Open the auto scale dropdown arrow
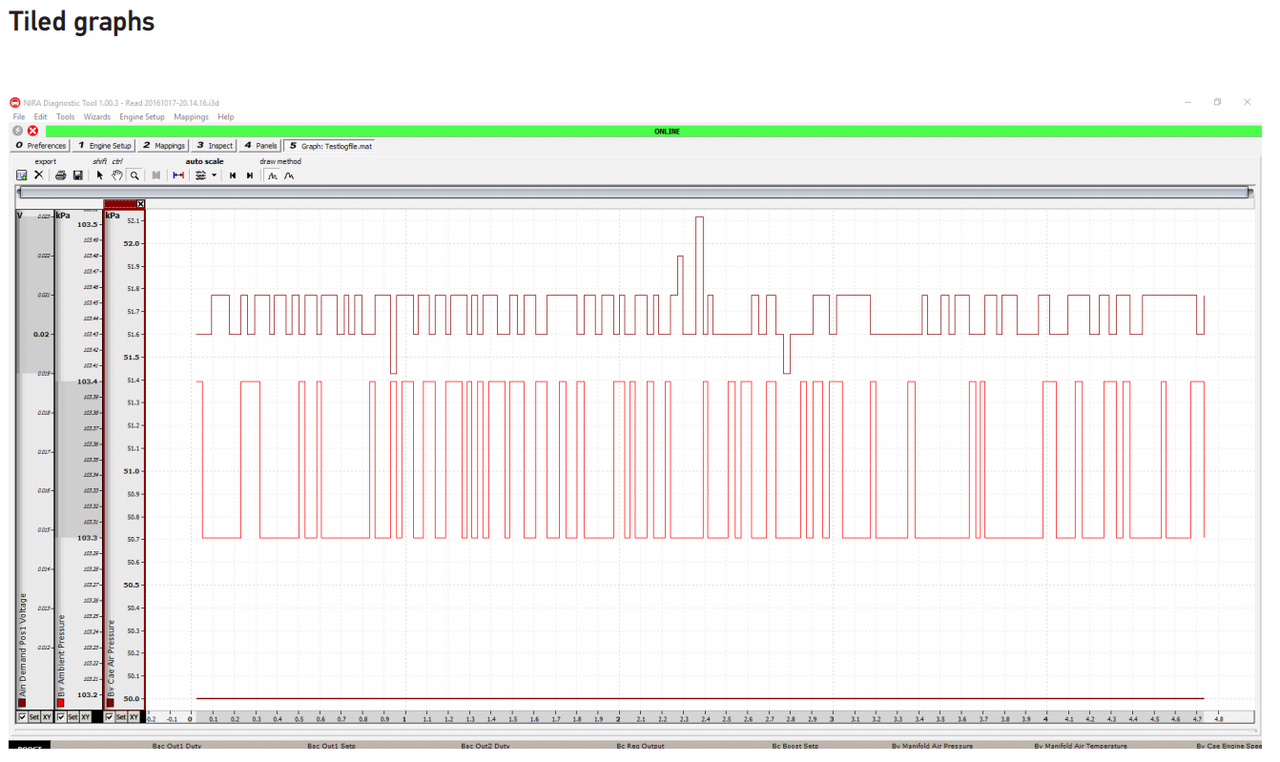 (214, 175)
